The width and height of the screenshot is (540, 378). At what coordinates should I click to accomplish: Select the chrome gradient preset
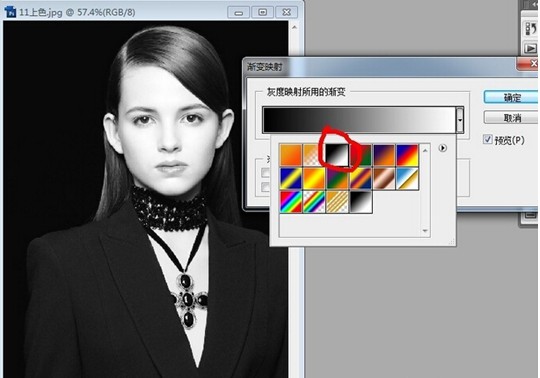click(x=407, y=178)
